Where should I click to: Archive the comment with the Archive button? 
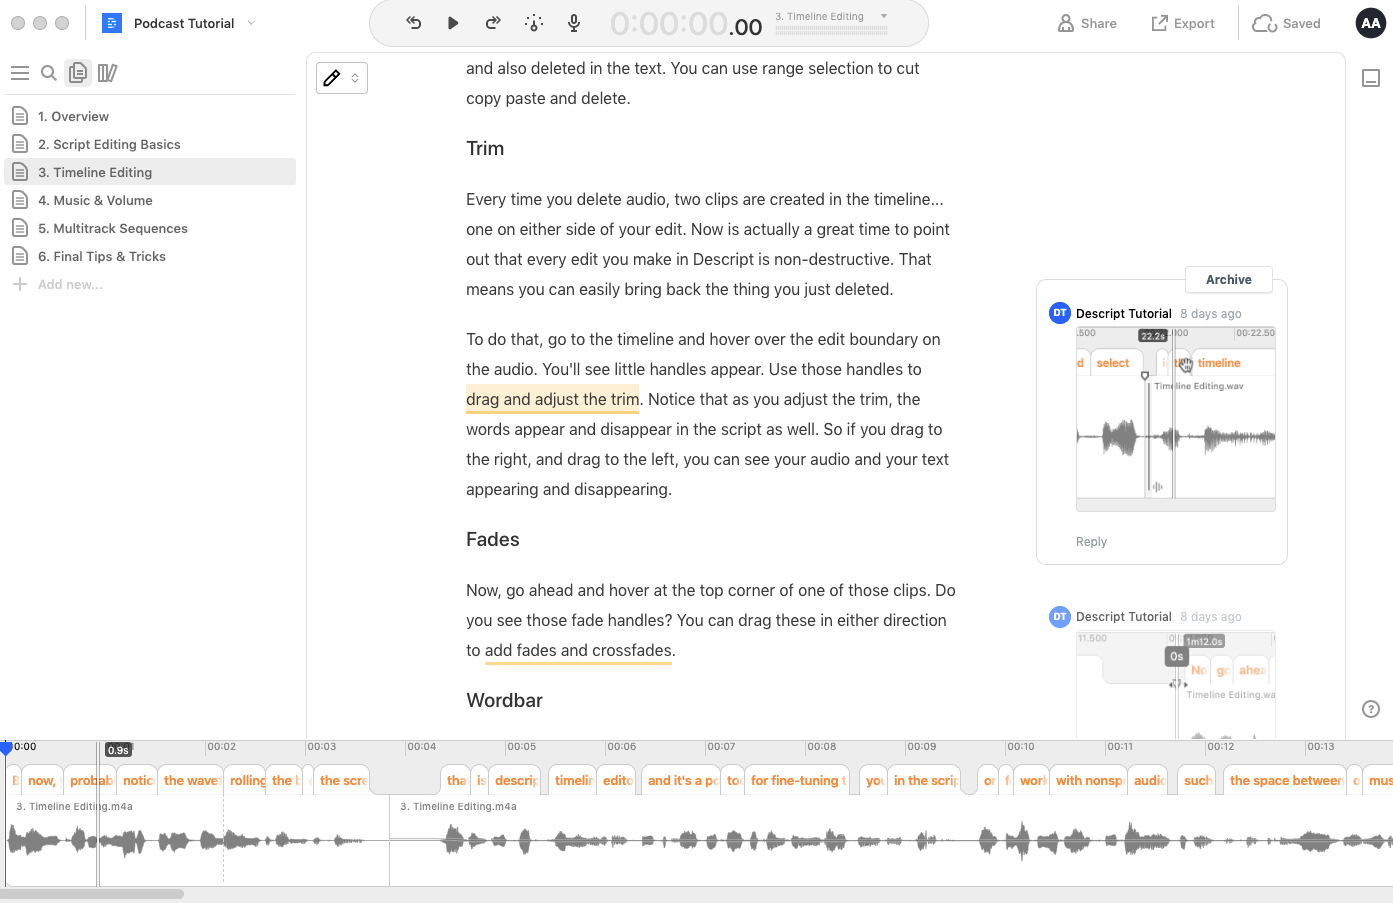coord(1229,280)
